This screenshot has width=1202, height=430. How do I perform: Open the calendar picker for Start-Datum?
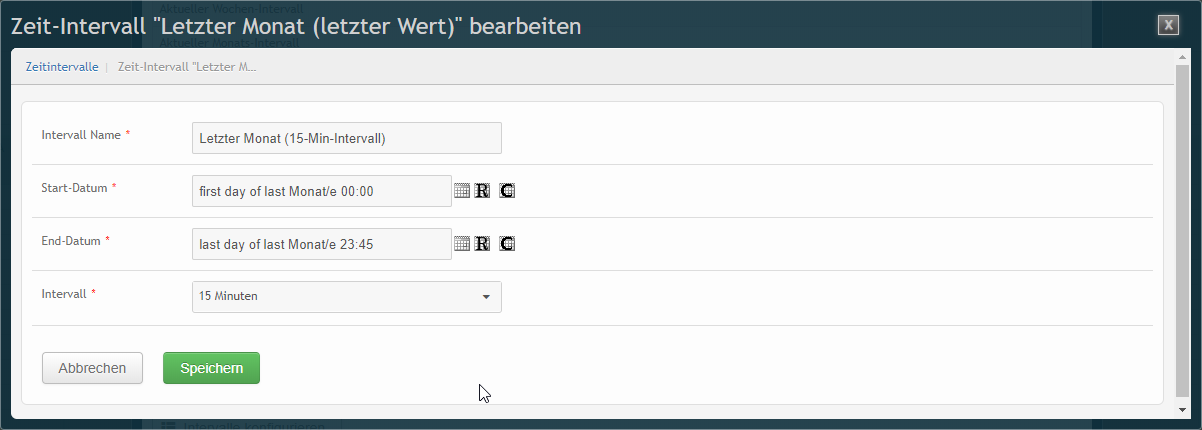click(462, 191)
